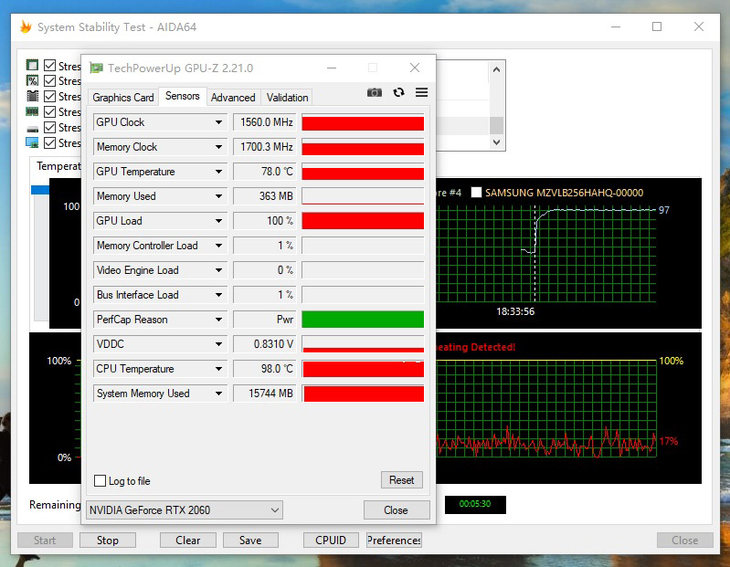Toggle the second Stress checkbox in AIDA64
This screenshot has height=567, width=730.
coord(50,81)
